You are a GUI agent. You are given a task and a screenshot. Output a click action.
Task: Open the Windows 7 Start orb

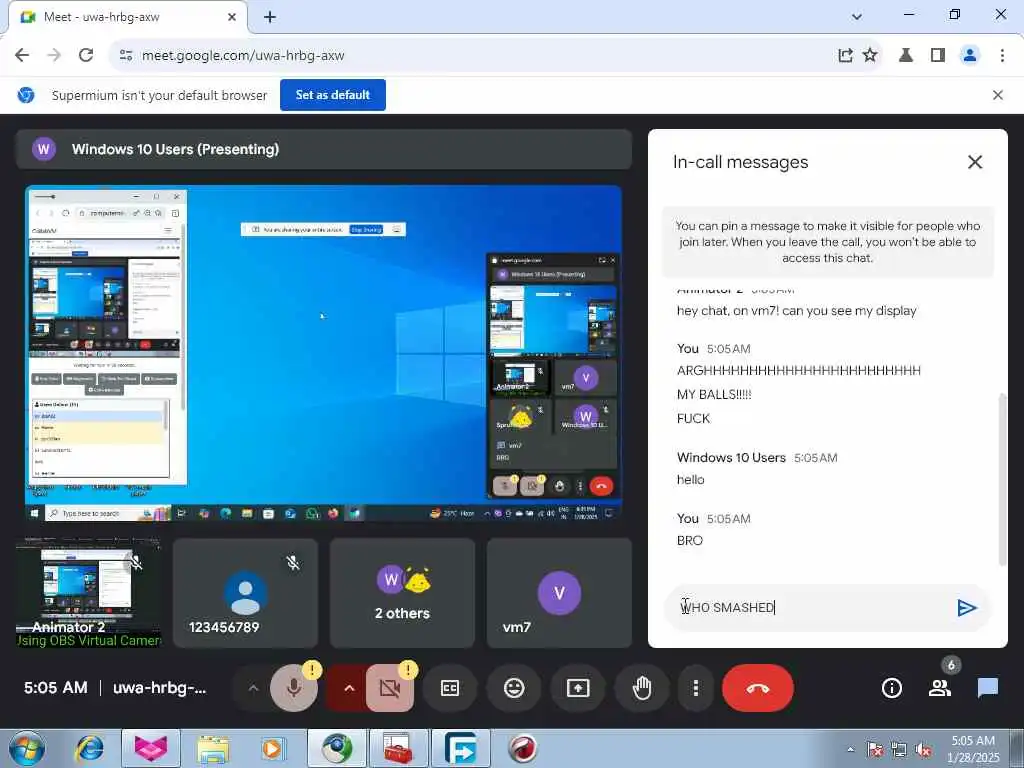pos(27,748)
